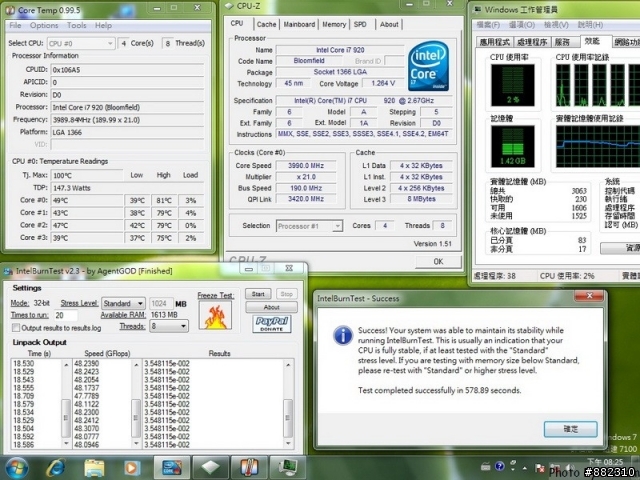Image resolution: width=640 pixels, height=480 pixels.
Task: Open the volume speaker tray icon
Action: pos(568,467)
